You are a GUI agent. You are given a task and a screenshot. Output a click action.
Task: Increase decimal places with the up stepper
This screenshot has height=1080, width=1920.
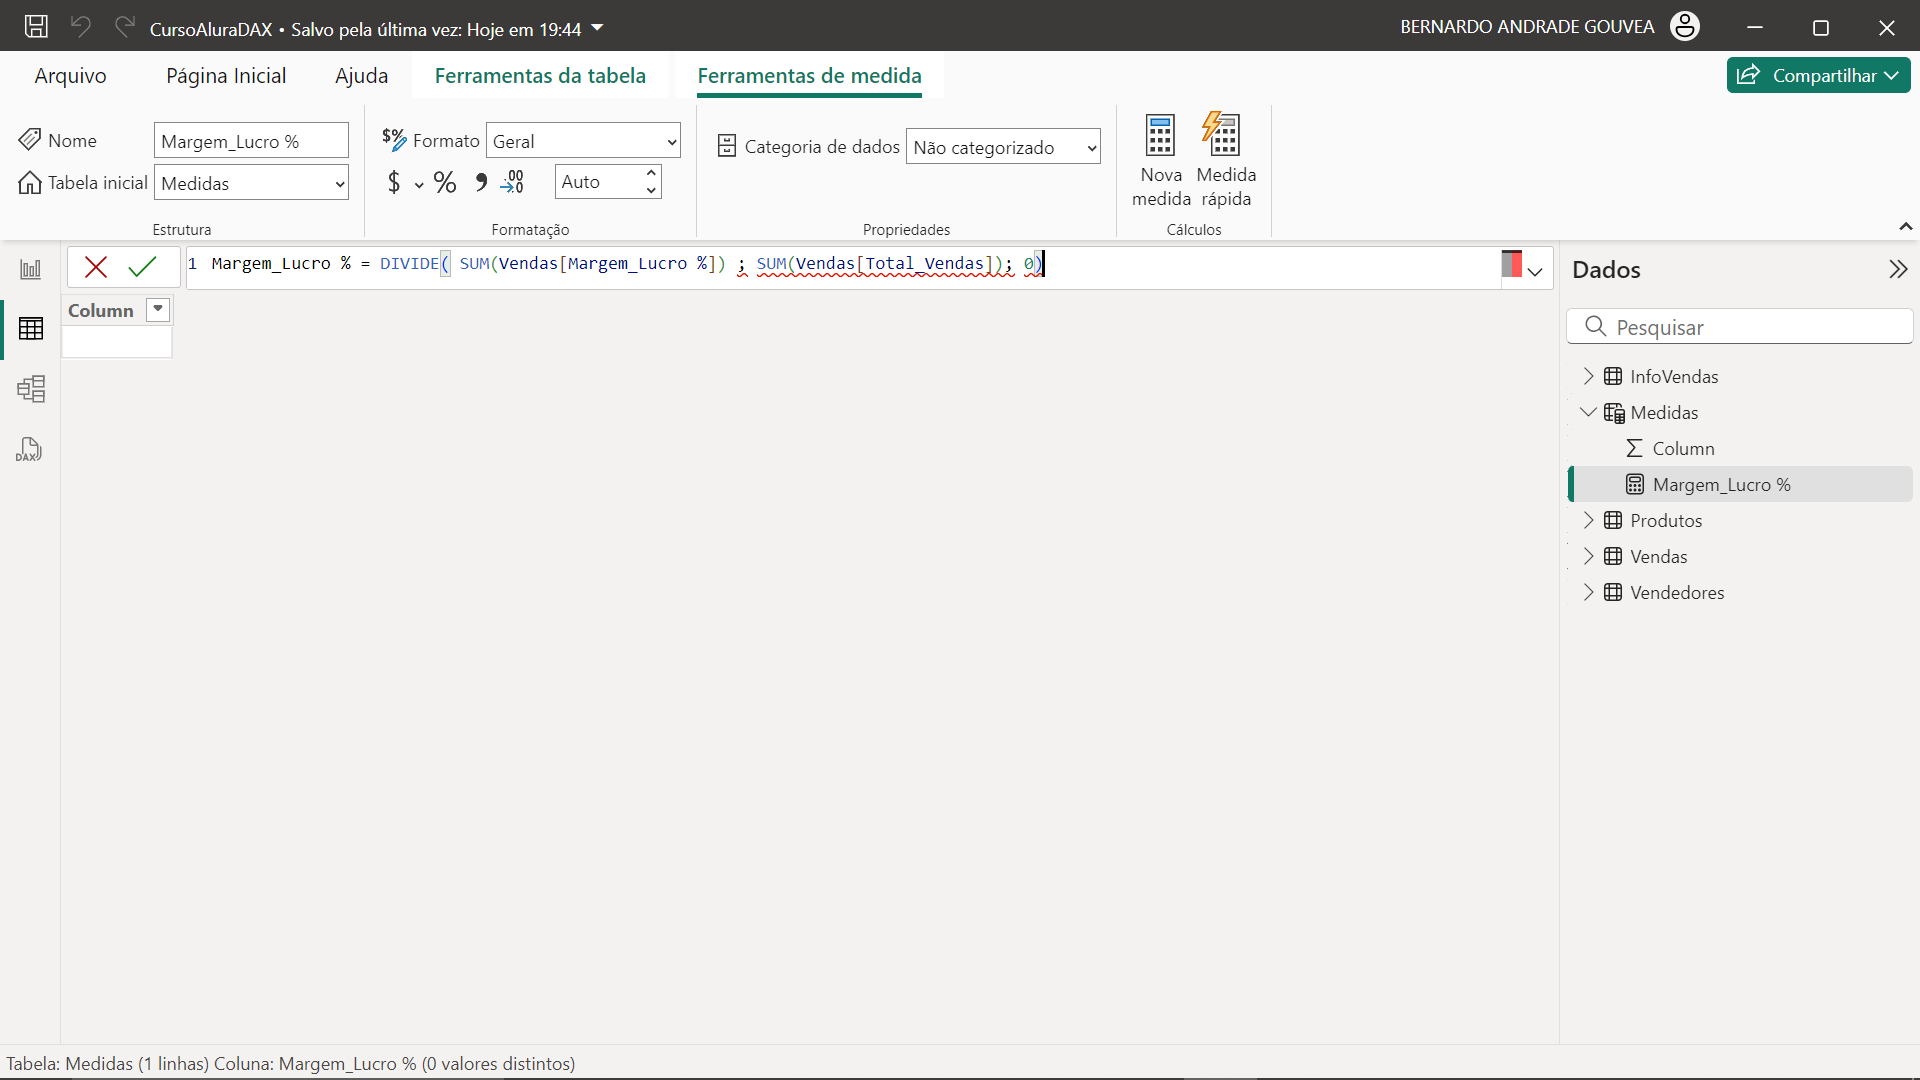[x=651, y=174]
